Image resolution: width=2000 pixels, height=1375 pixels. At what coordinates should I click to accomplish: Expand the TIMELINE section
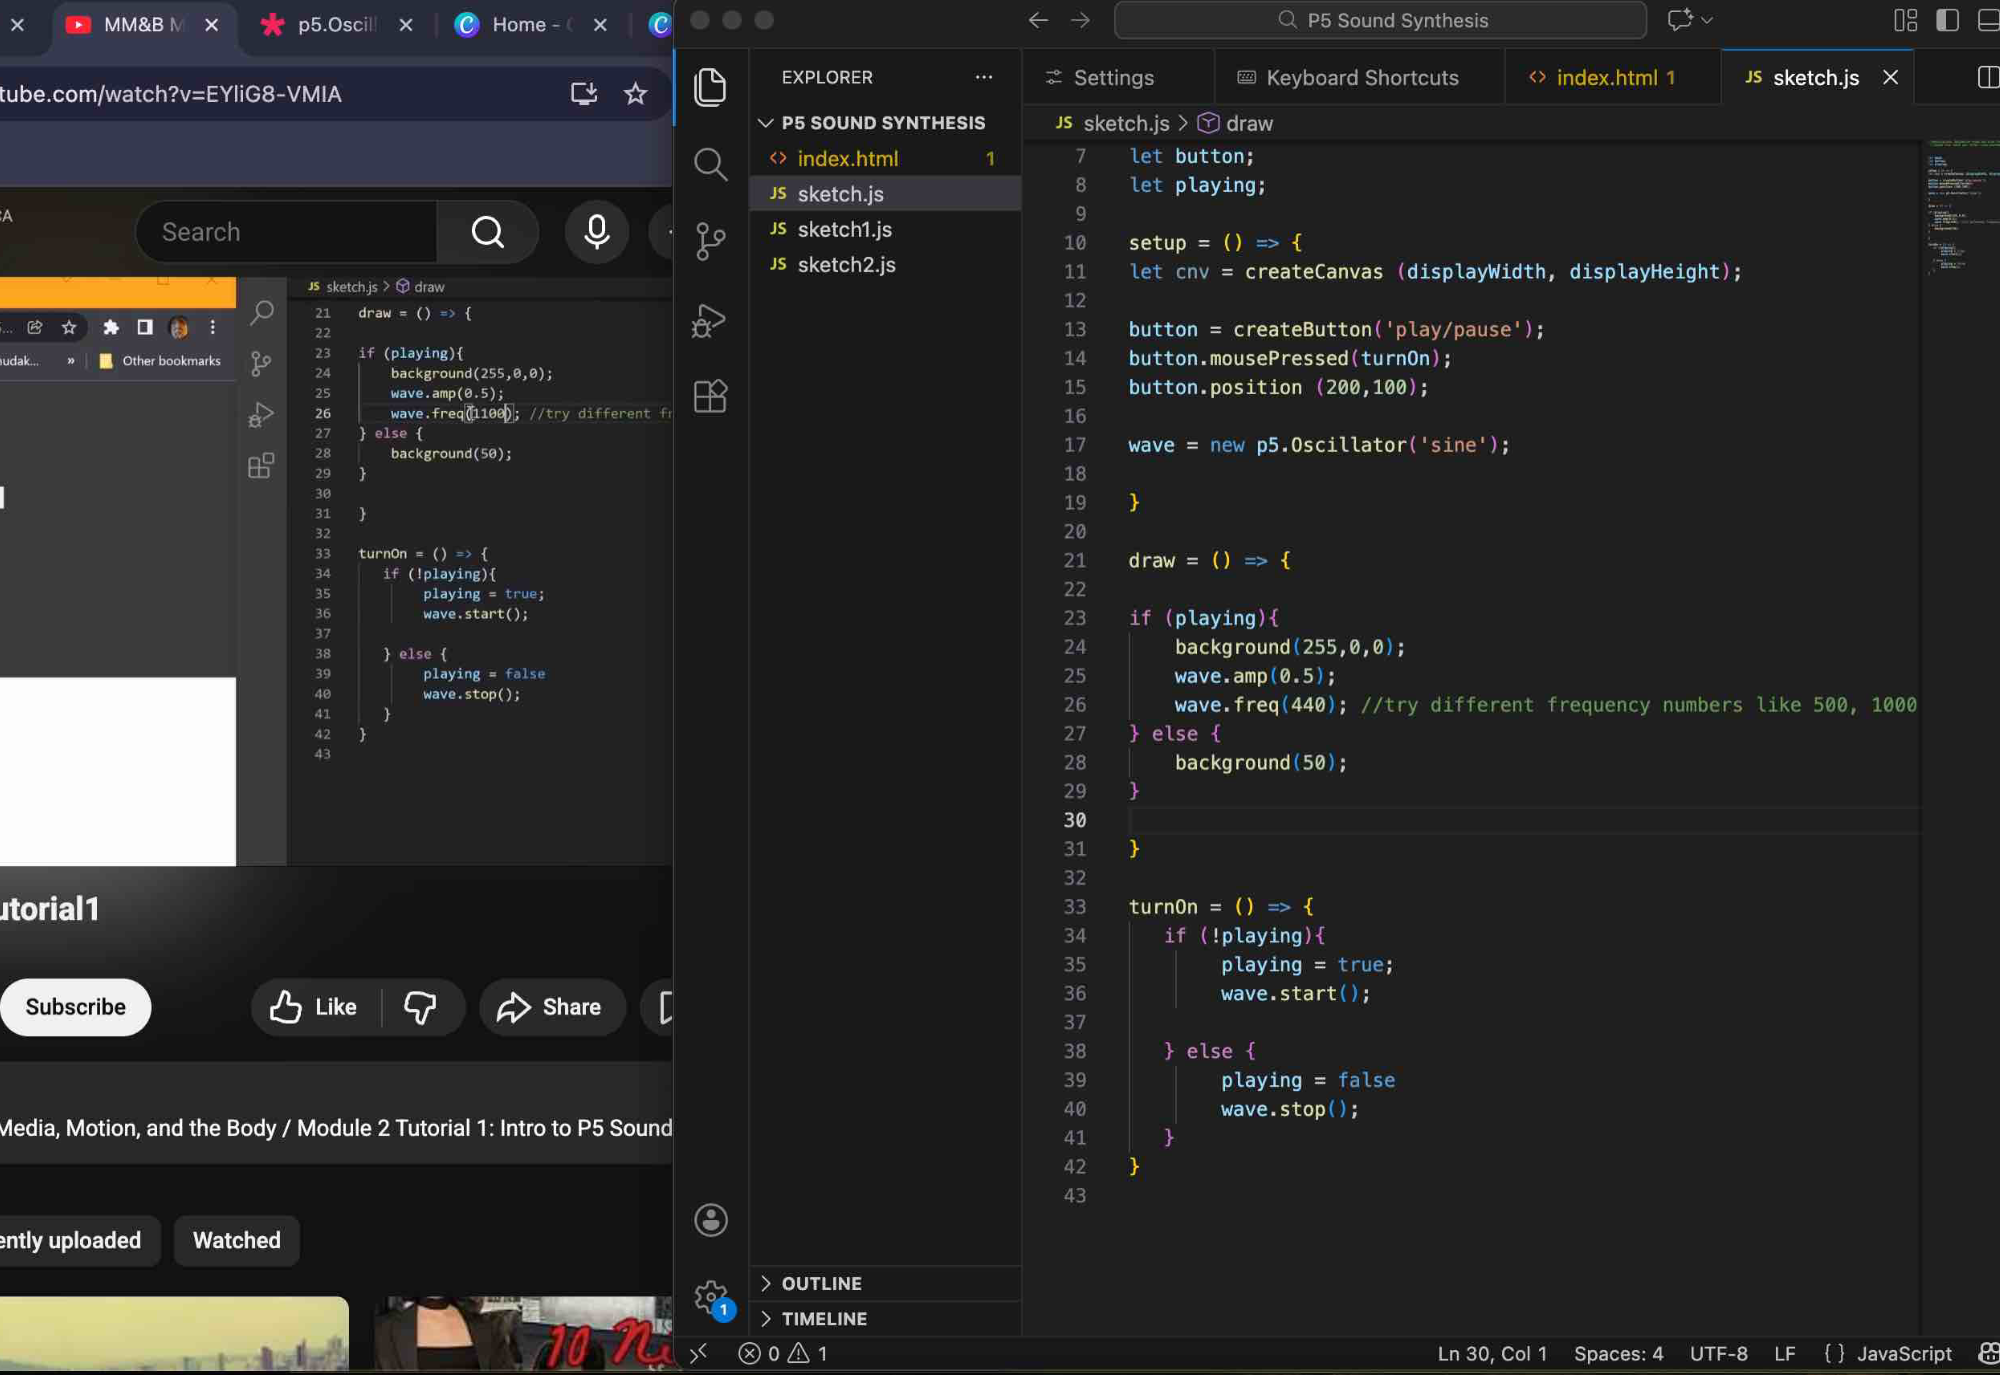(x=885, y=1318)
